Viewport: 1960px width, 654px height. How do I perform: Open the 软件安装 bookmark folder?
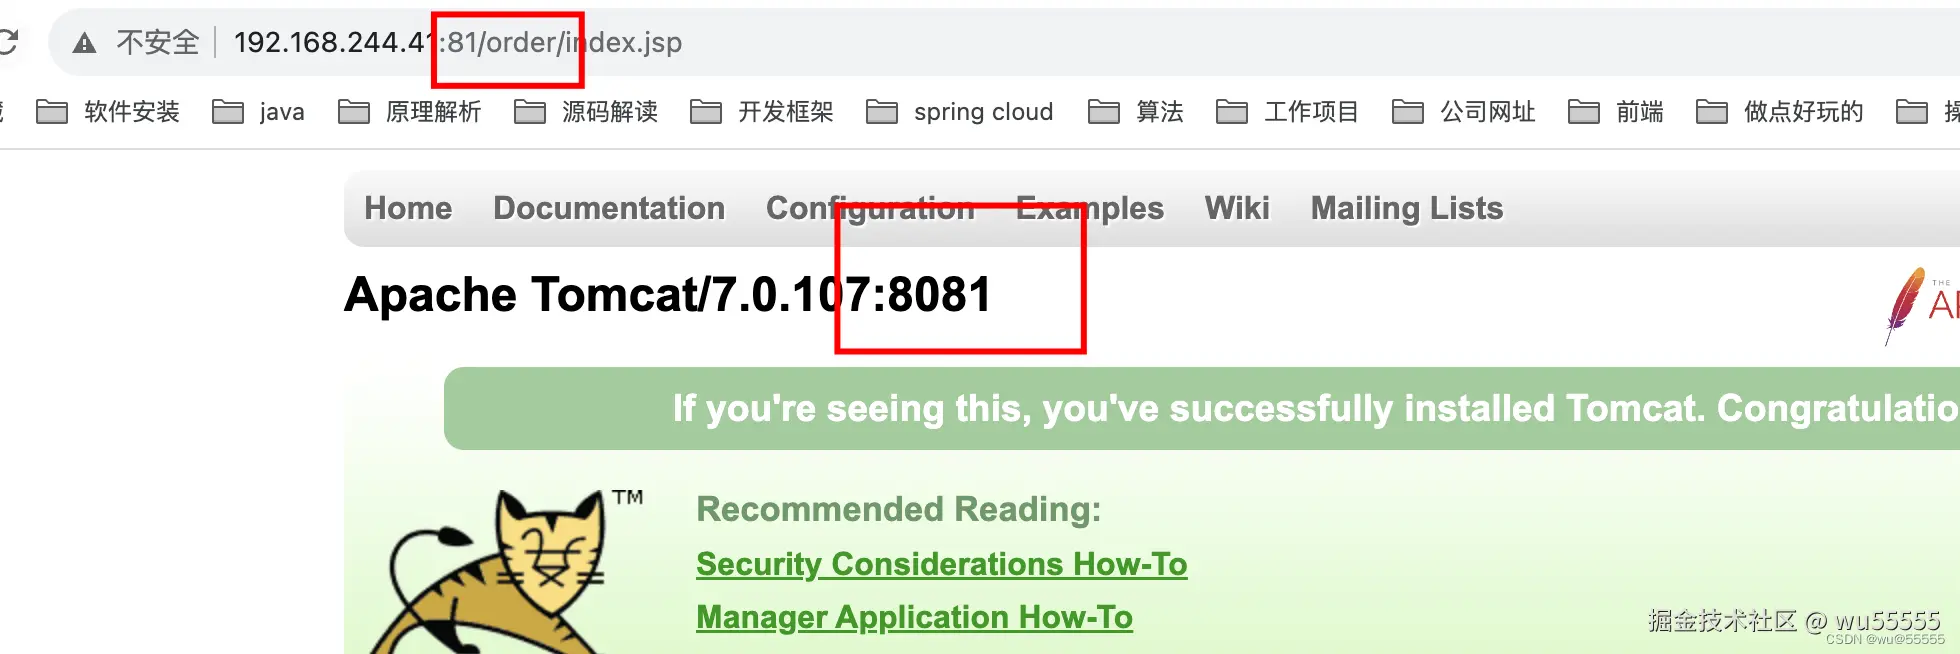(108, 111)
